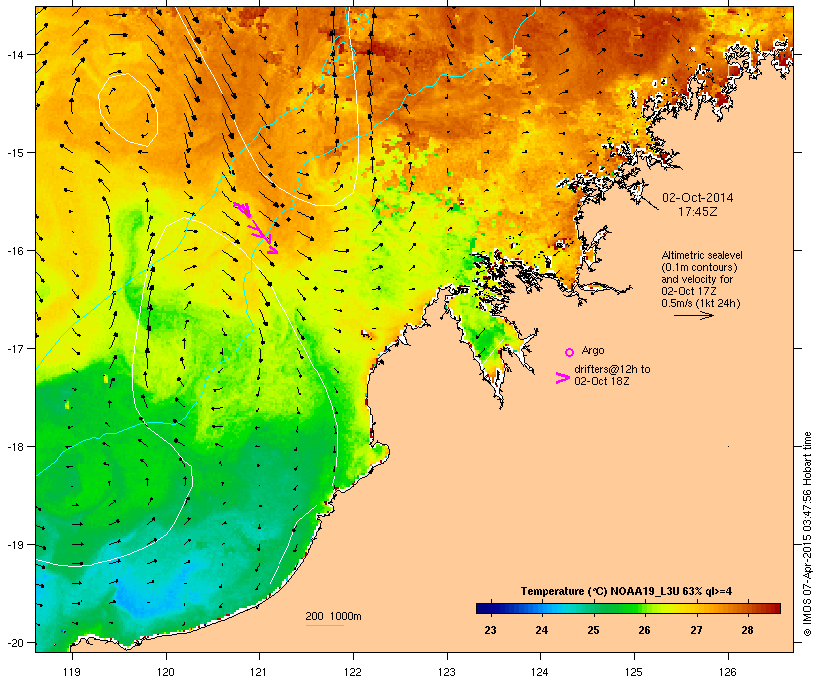Click longitude axis label 120

166,672
